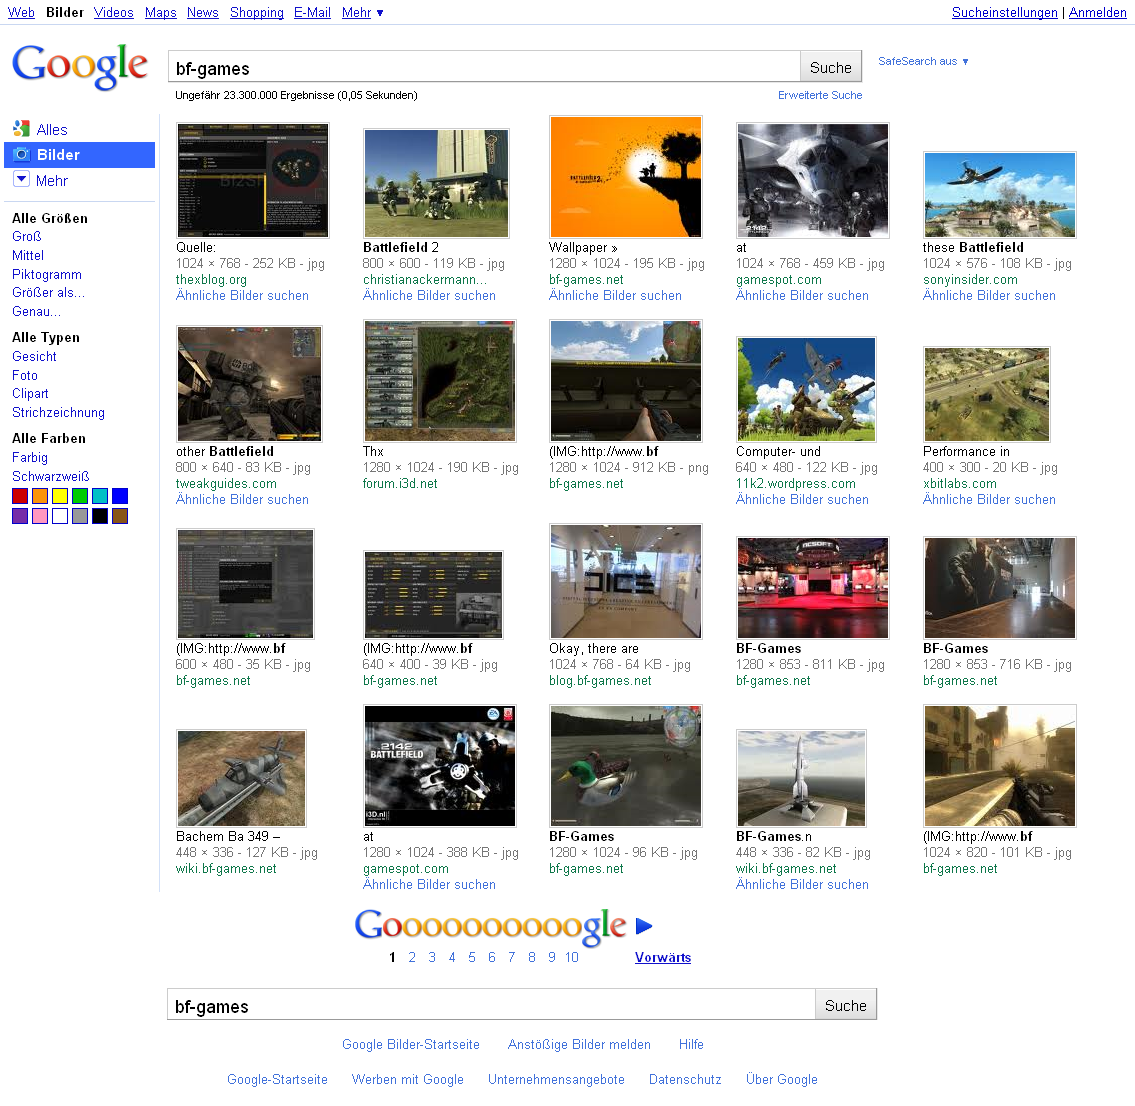Click the Bilder camera icon in the sidebar
This screenshot has width=1135, height=1106.
22,154
